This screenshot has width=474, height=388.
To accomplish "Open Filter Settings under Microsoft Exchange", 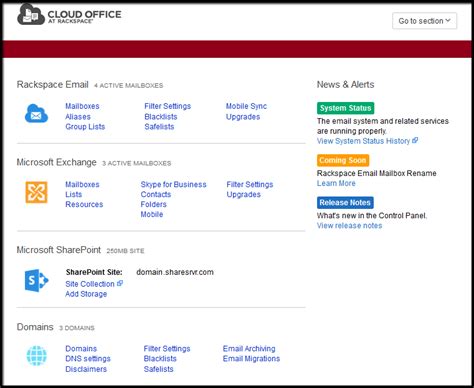I will pos(250,185).
